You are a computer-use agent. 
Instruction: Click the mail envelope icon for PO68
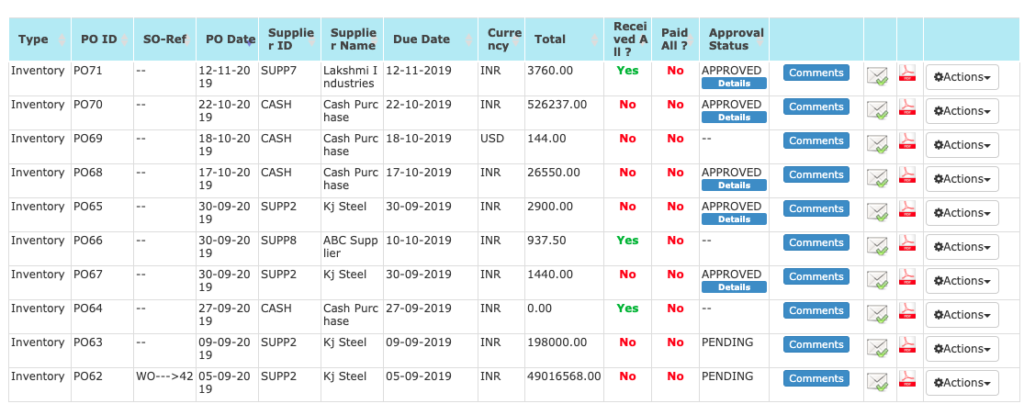click(x=878, y=178)
